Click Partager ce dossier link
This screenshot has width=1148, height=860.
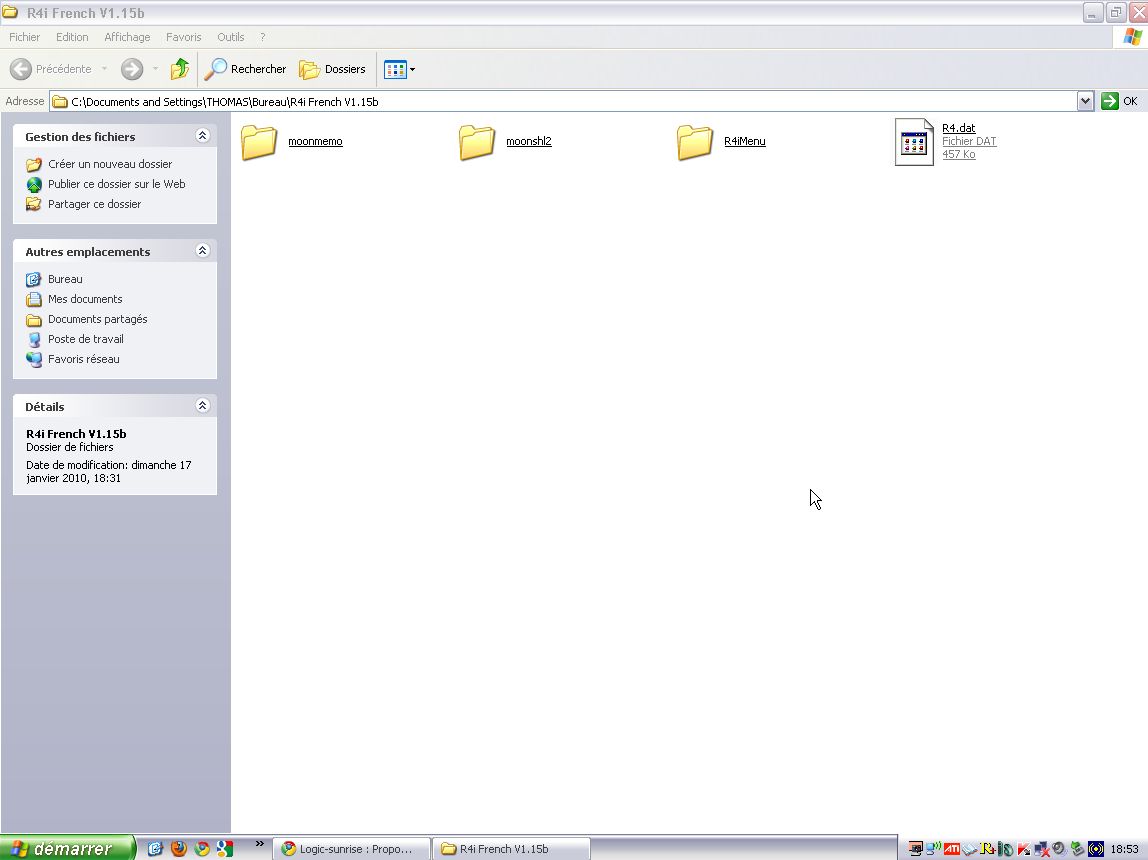coord(94,204)
